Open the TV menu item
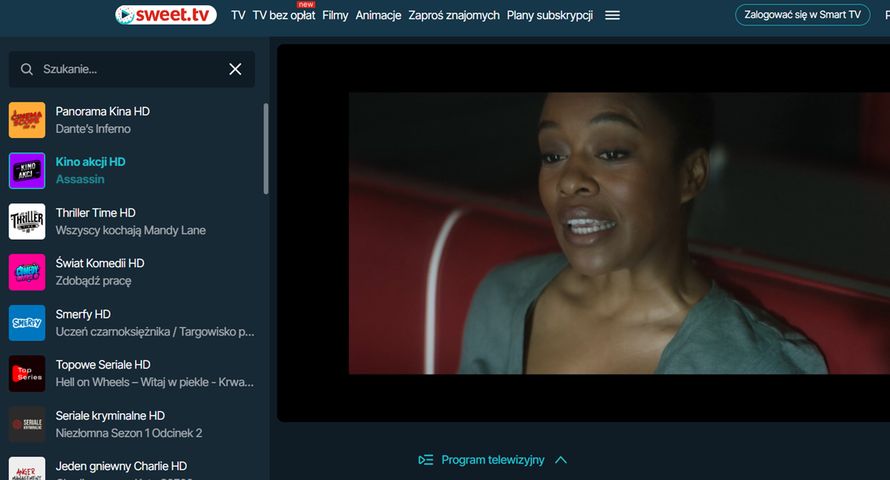 click(x=238, y=15)
